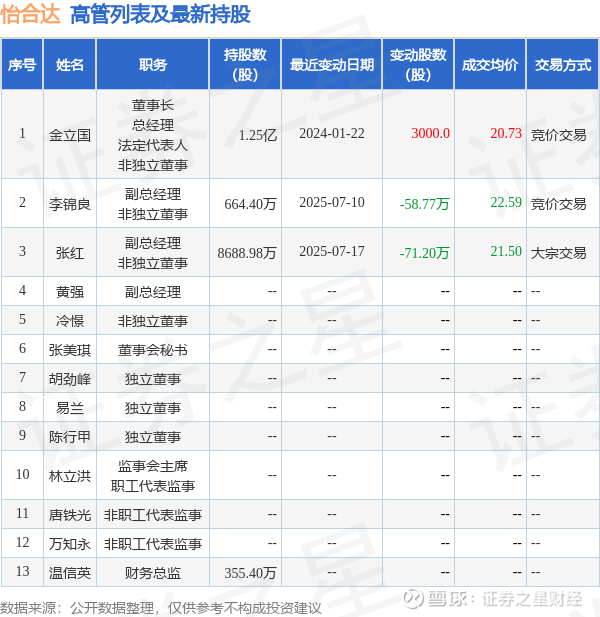The height and width of the screenshot is (617, 600).
Task: Click the 董事长 position text
Action: [x=153, y=105]
